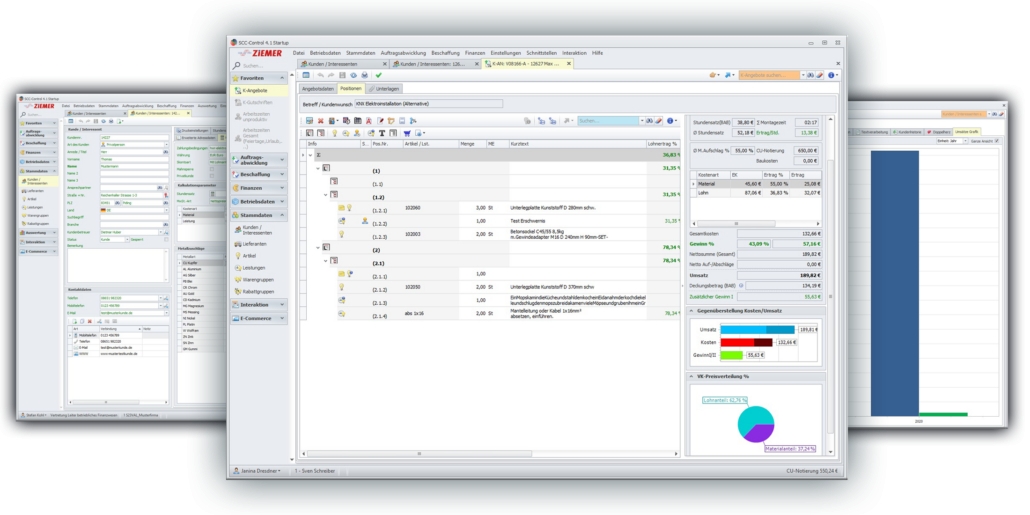
Task: Expand the E-Commerce sidebar group
Action: point(282,319)
